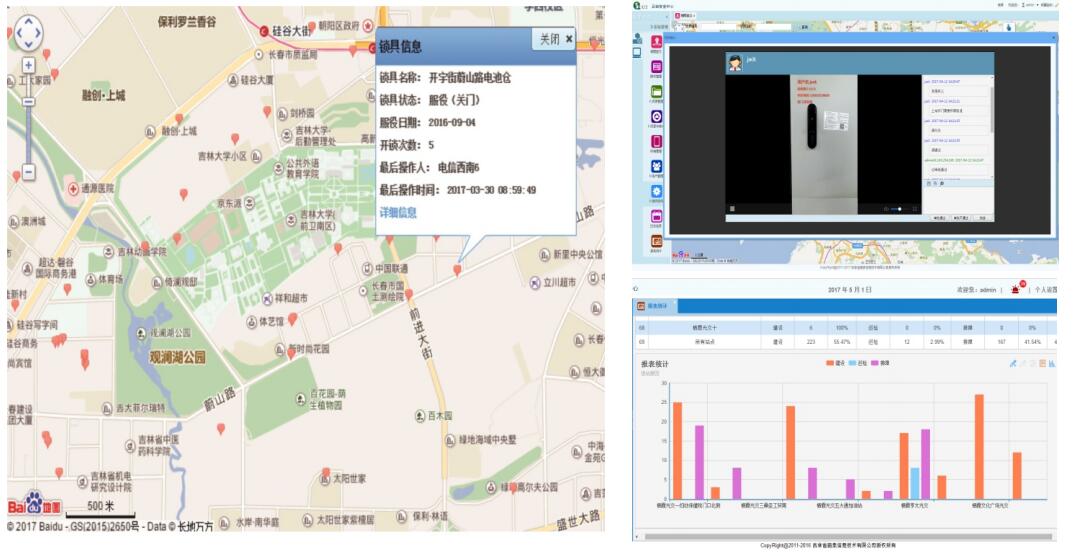
Task: Click the Baidu map logo
Action: tap(34, 504)
